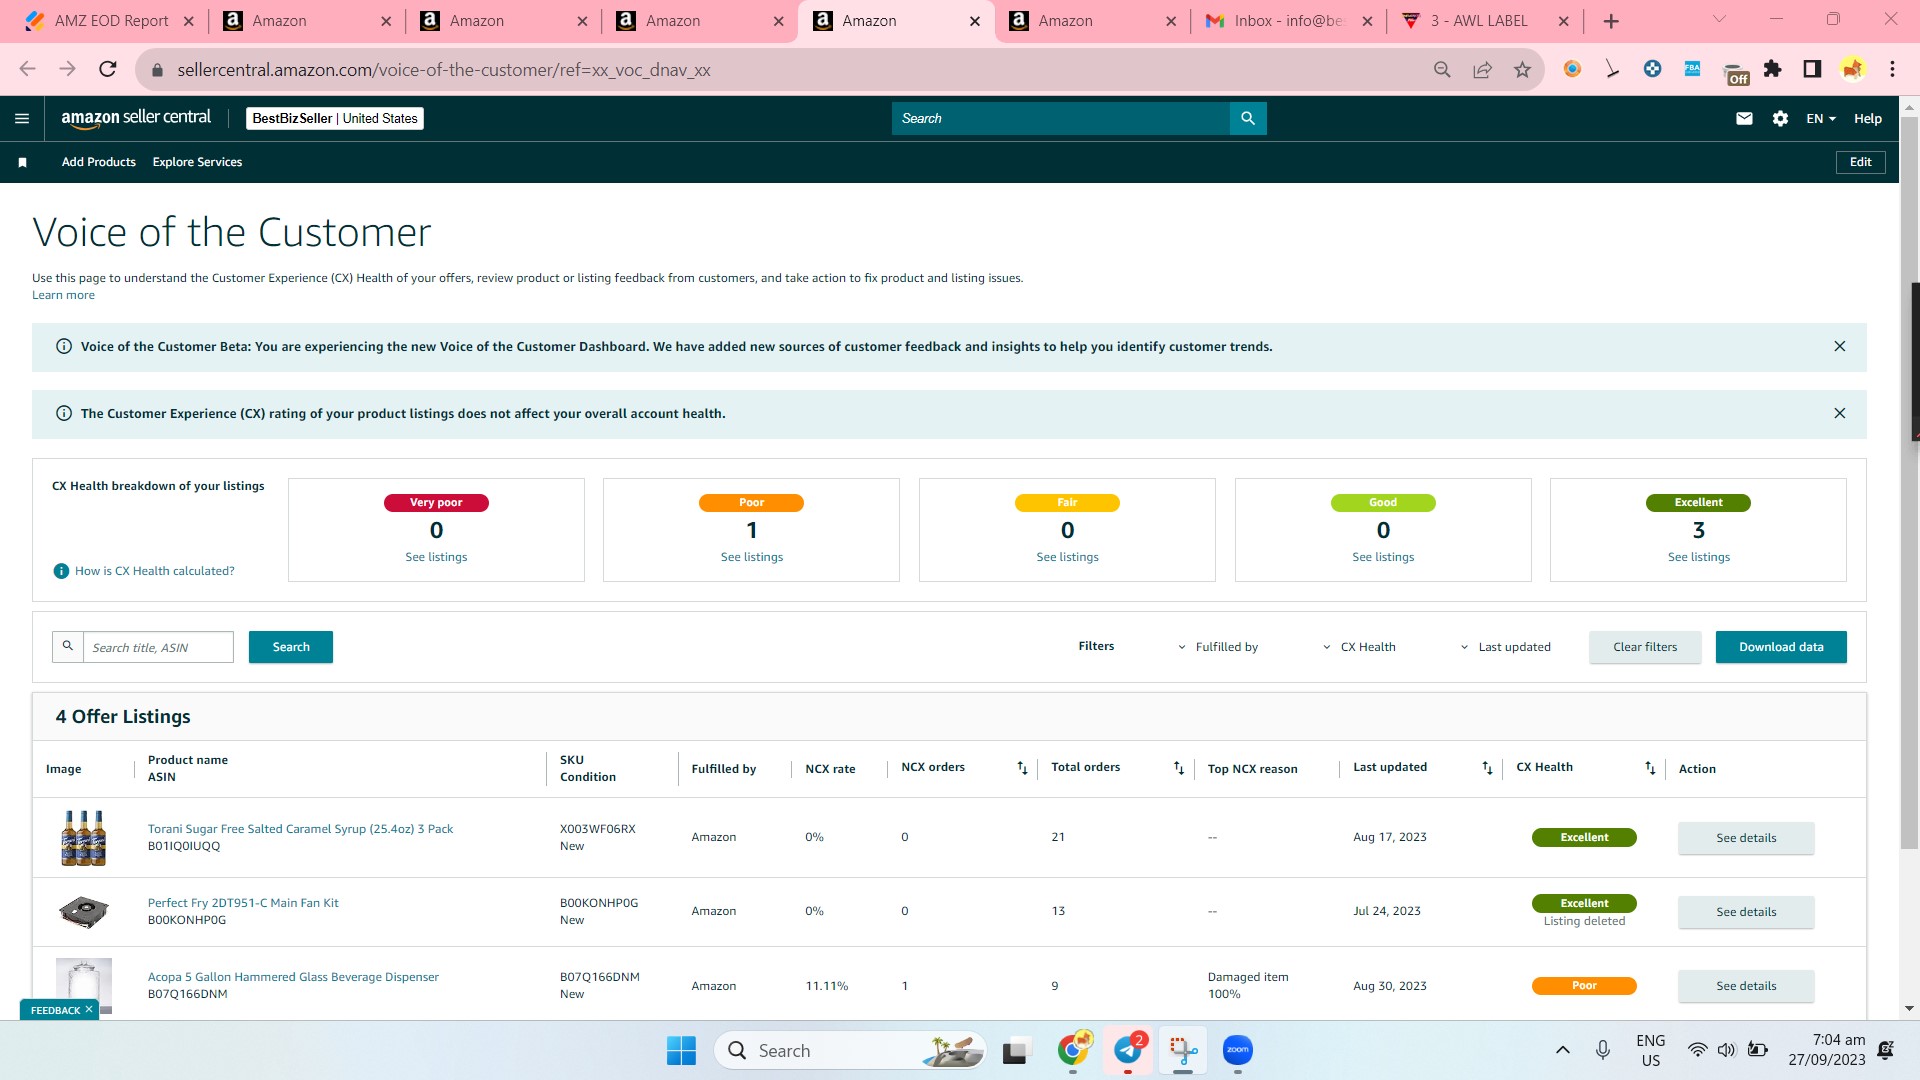
Task: Sort by Total orders arrows icon
Action: tap(1179, 768)
